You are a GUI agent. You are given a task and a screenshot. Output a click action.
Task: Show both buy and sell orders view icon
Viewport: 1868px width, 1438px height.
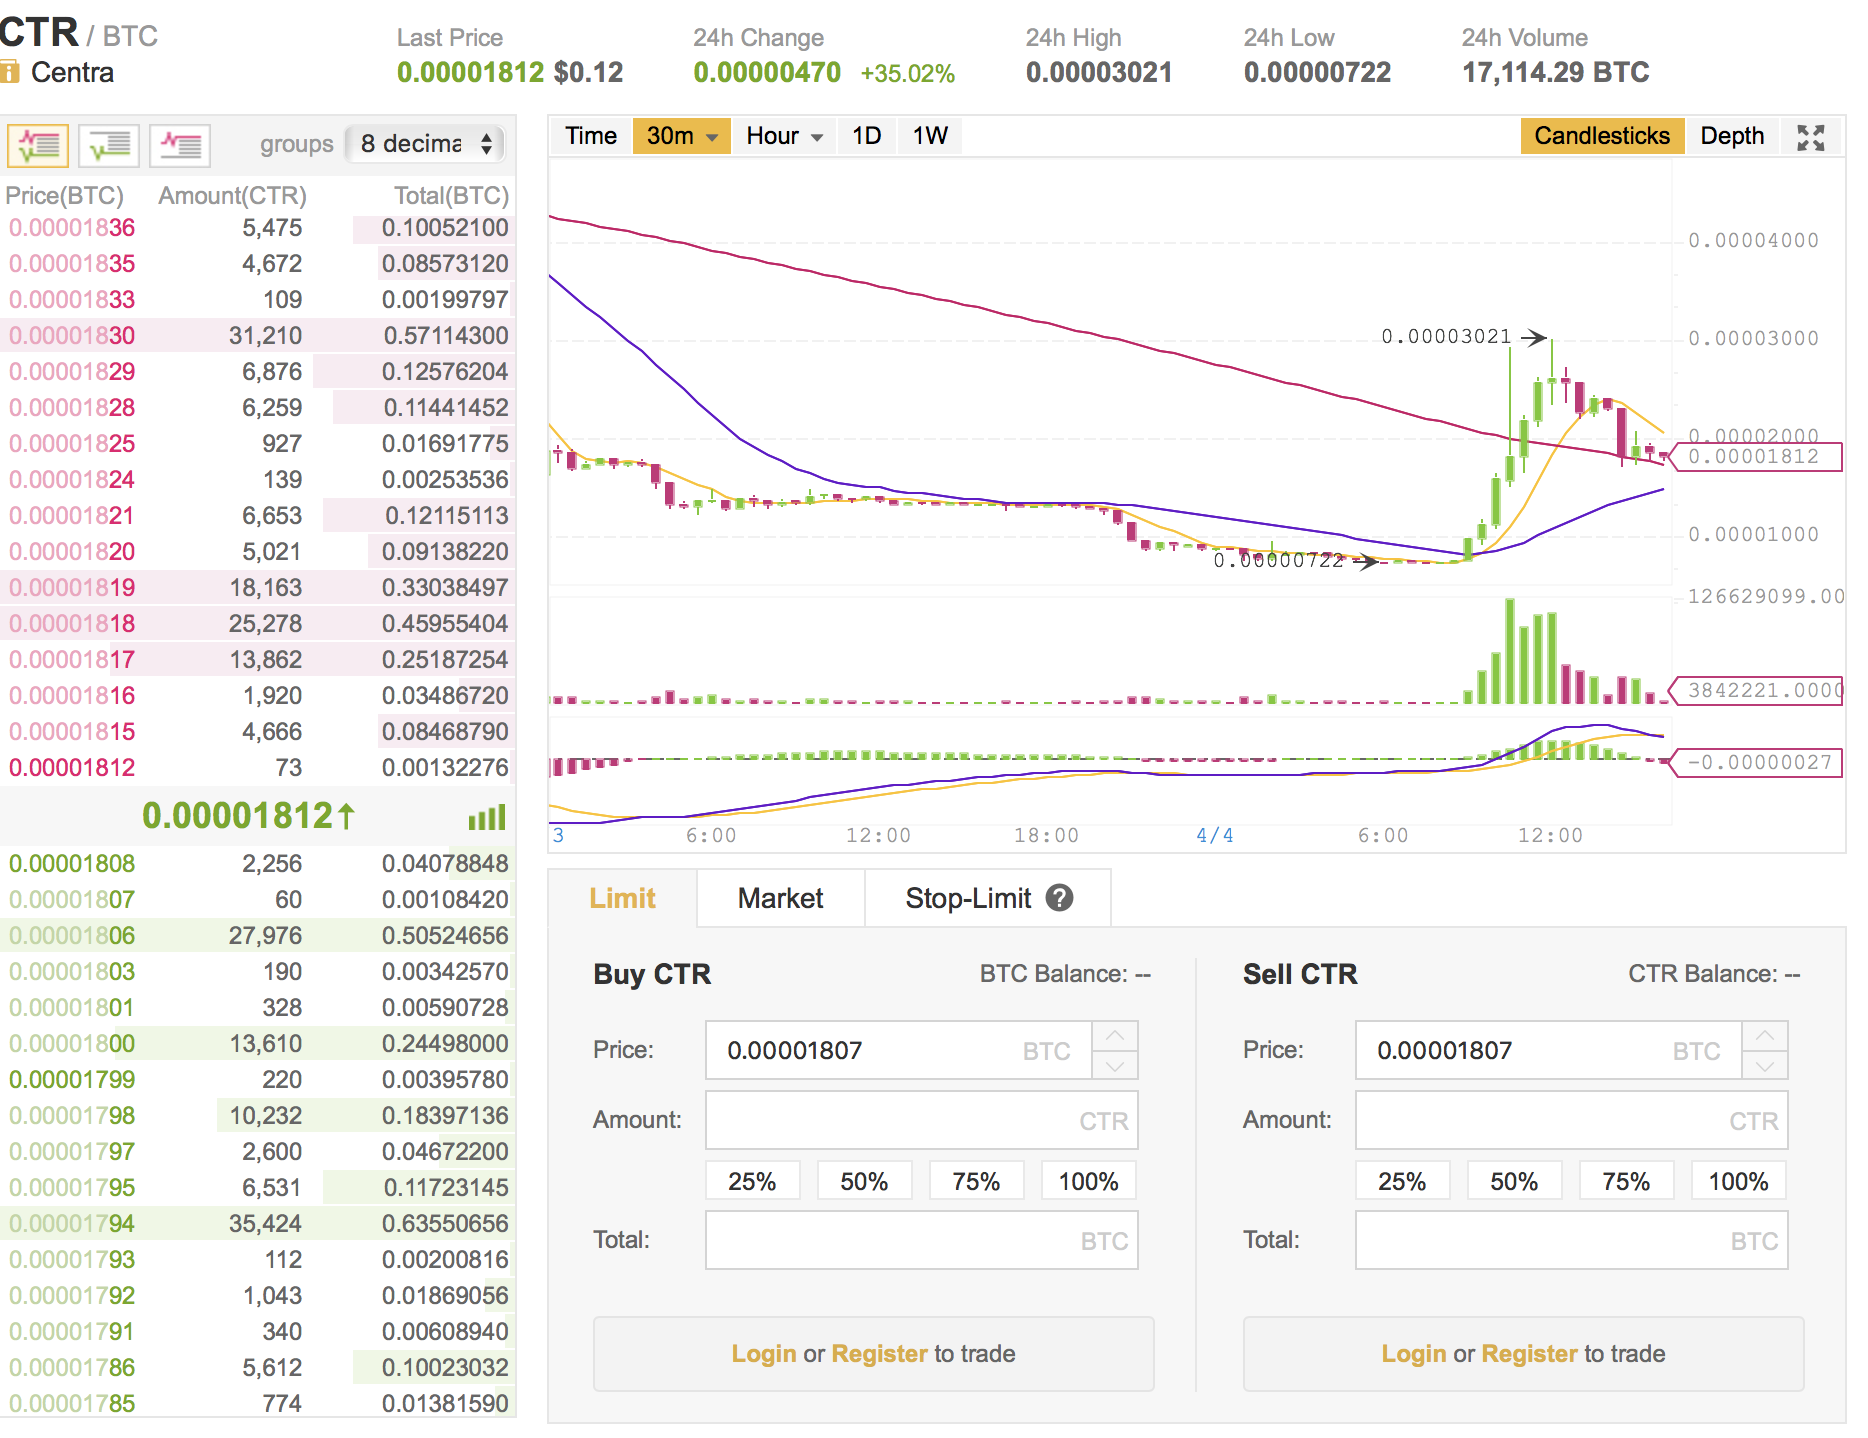click(38, 146)
